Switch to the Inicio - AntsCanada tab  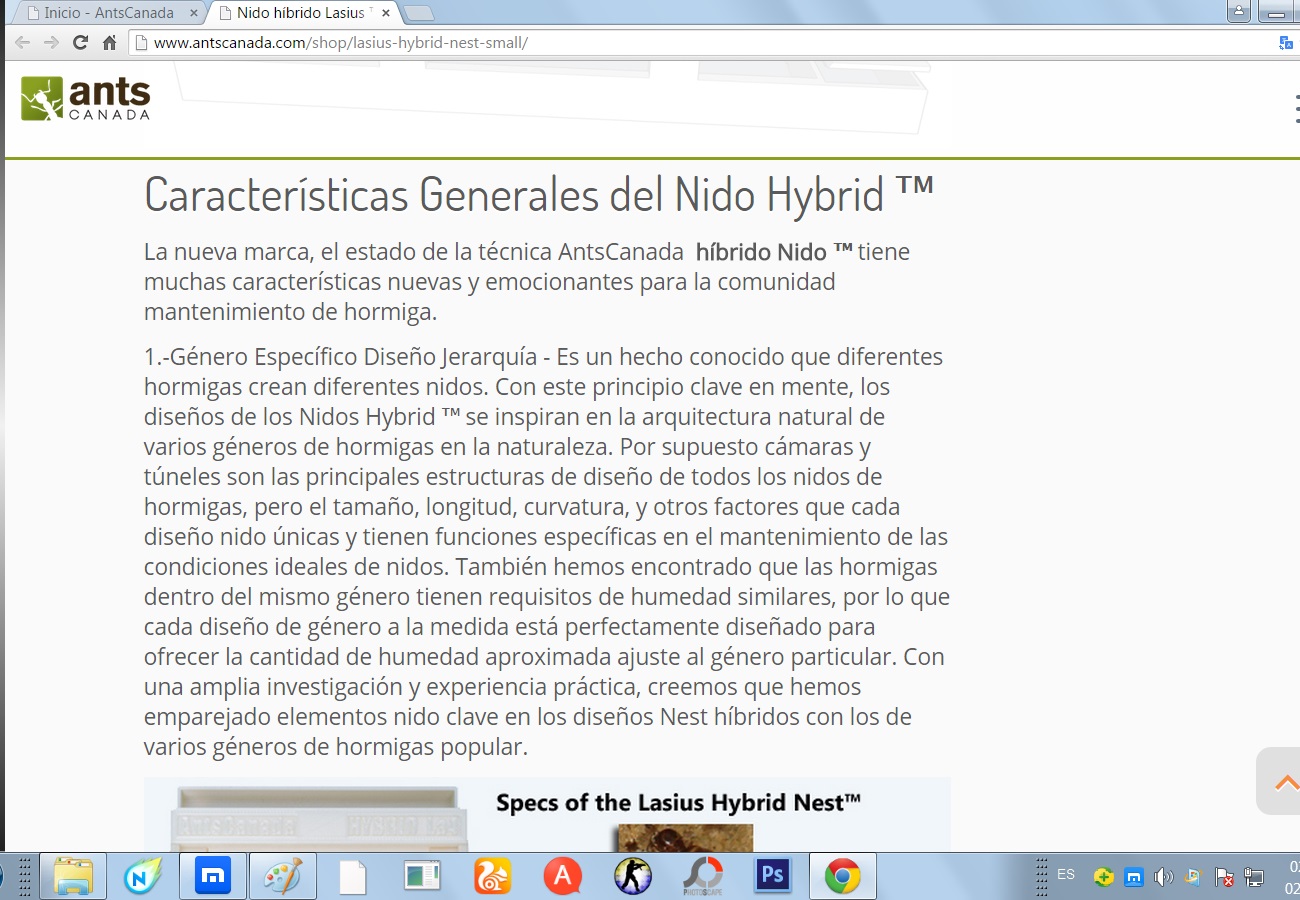tap(108, 14)
